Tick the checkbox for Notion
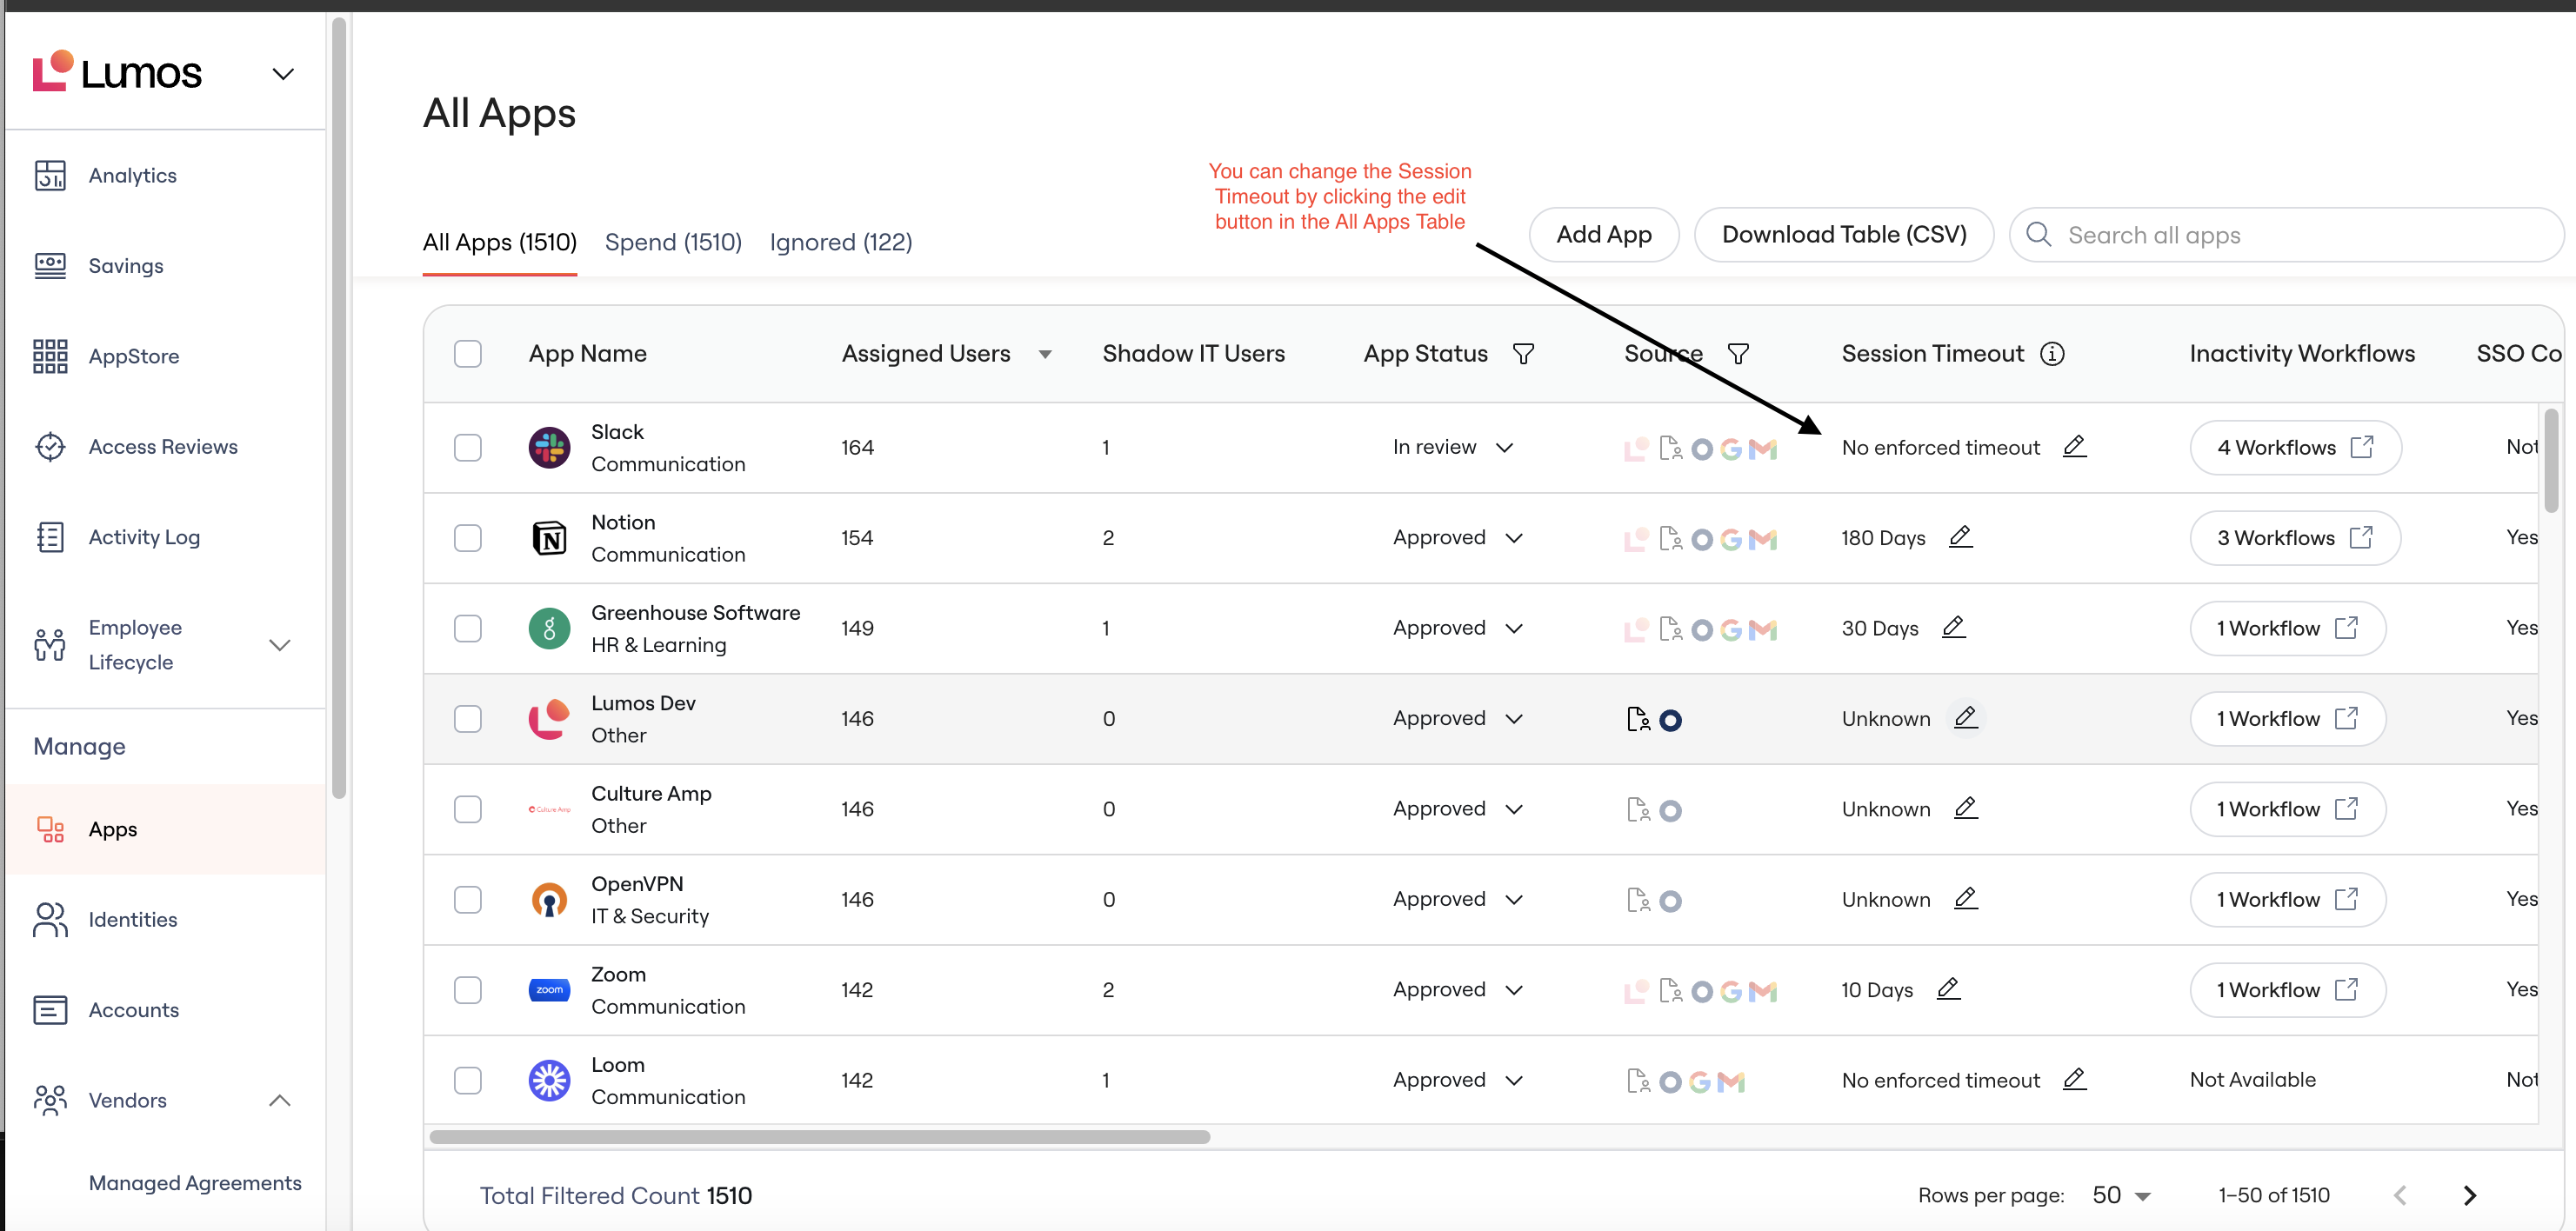Screen dimensions: 2576x1231 467,538
